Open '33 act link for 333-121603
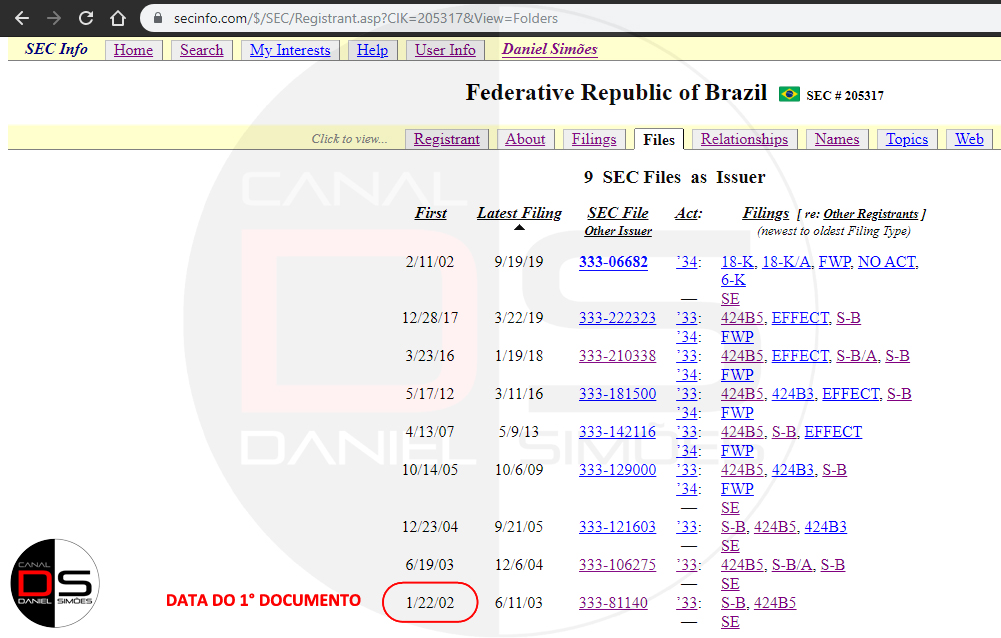 [x=687, y=527]
